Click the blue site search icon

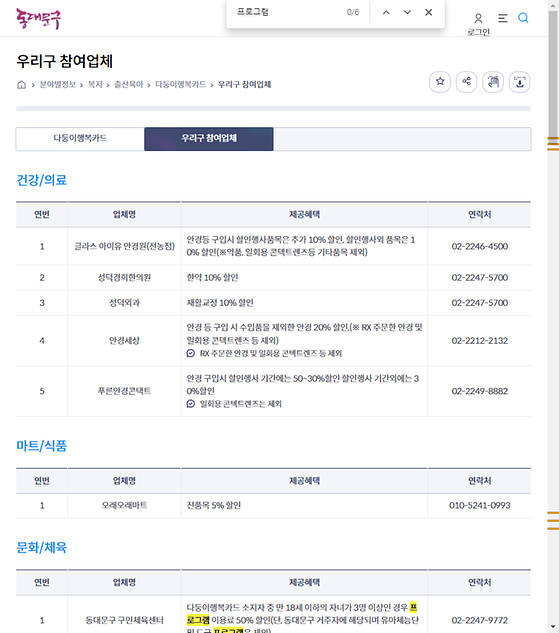(x=523, y=18)
